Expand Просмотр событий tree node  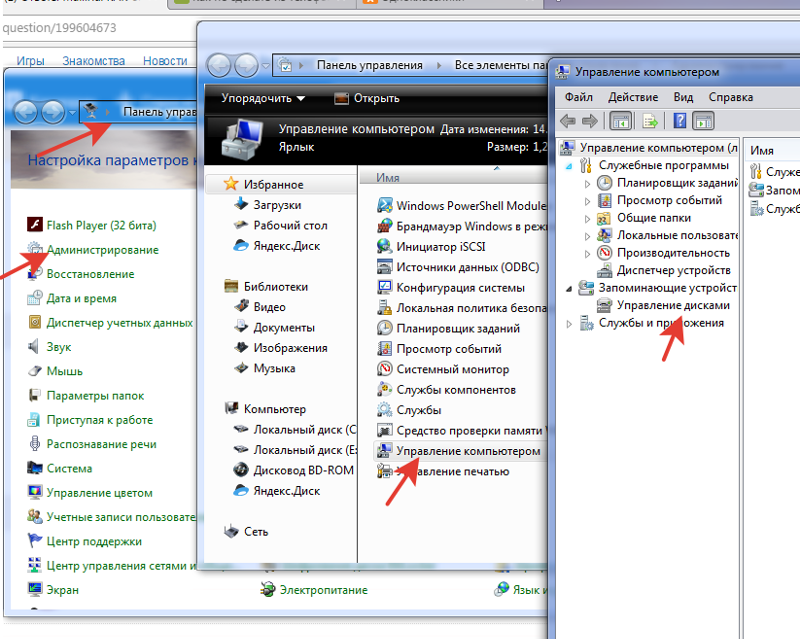[587, 201]
